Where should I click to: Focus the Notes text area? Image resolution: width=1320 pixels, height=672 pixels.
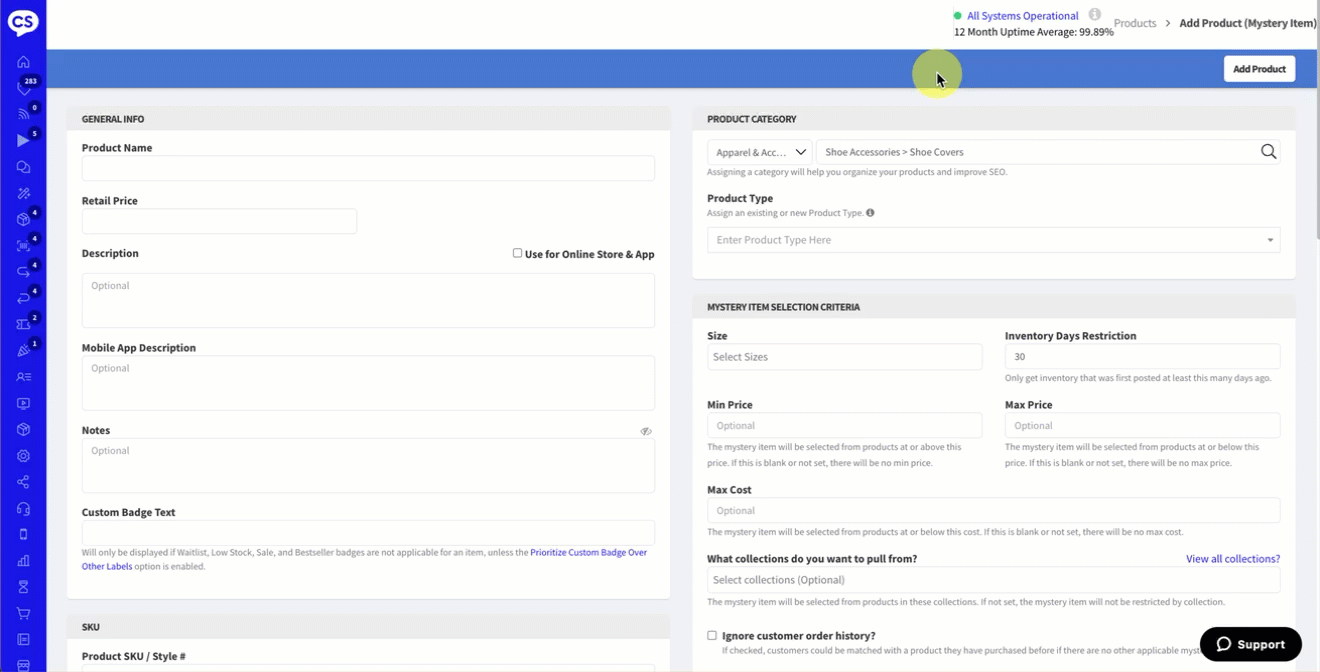(368, 465)
